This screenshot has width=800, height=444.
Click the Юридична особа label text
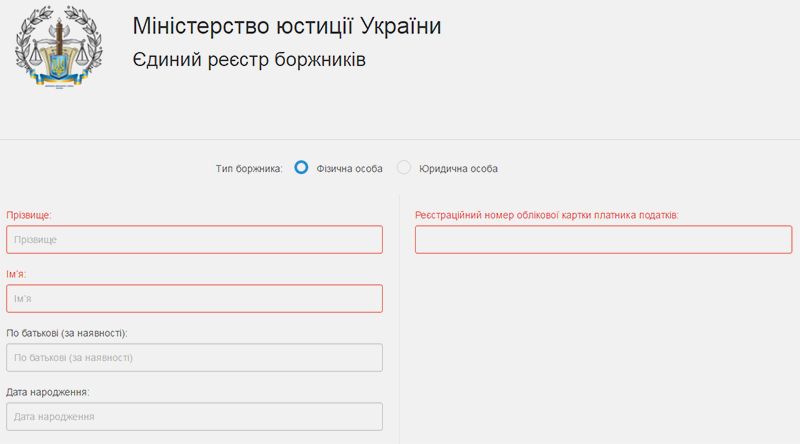[458, 169]
